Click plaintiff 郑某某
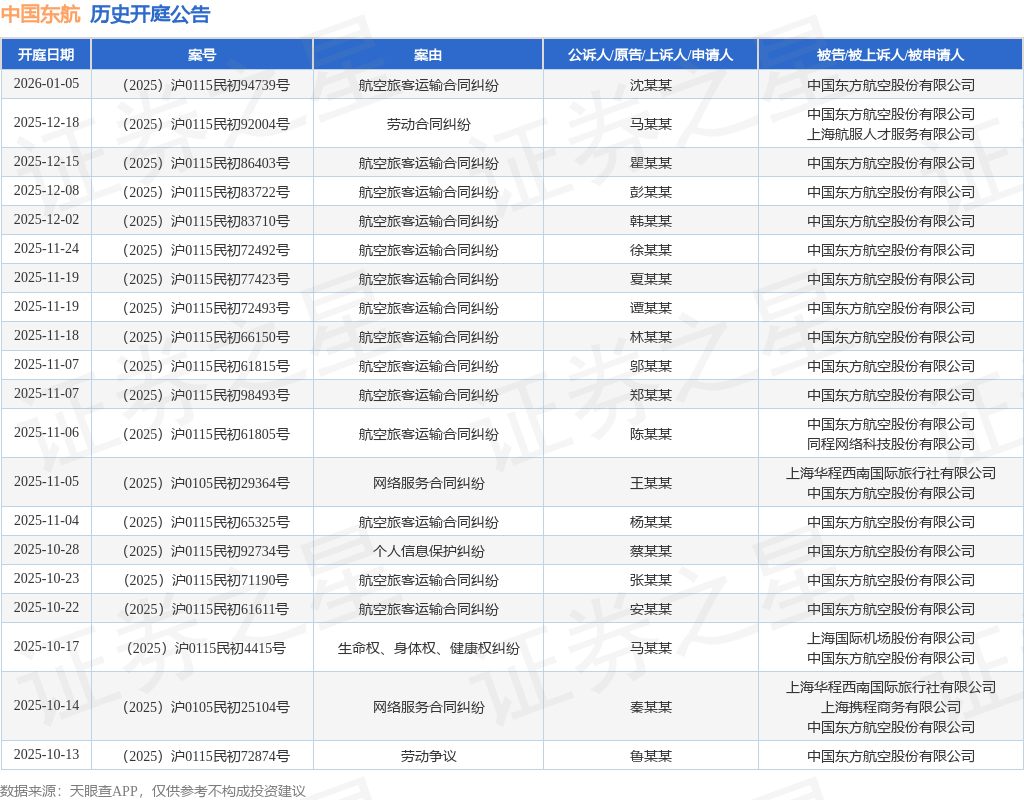Image resolution: width=1024 pixels, height=800 pixels. pyautogui.click(x=650, y=395)
